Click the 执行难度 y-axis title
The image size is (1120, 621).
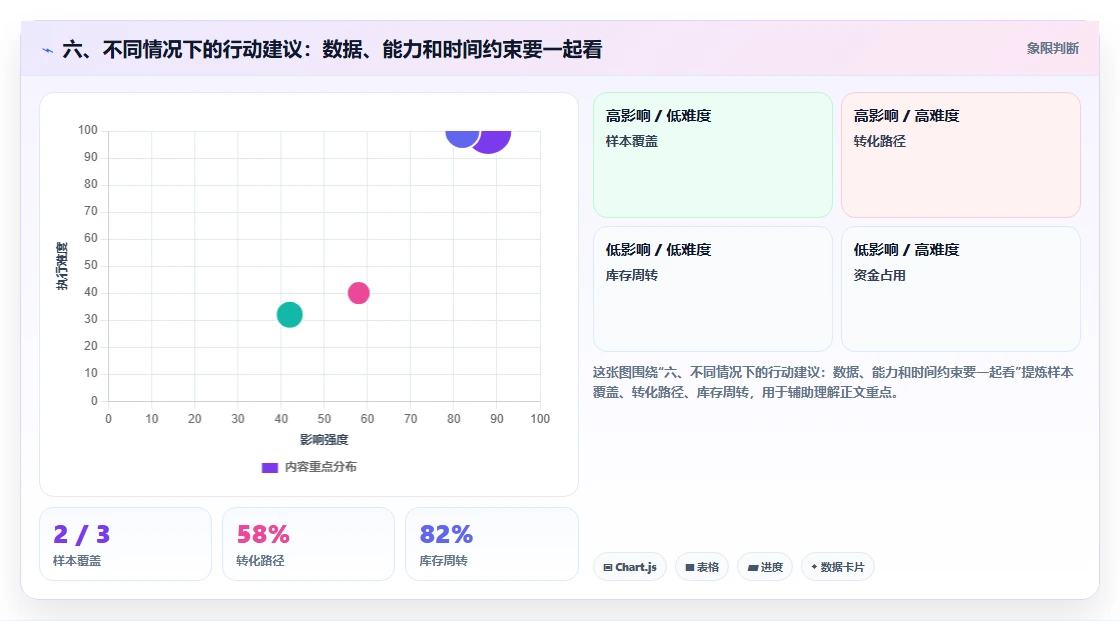(62, 266)
